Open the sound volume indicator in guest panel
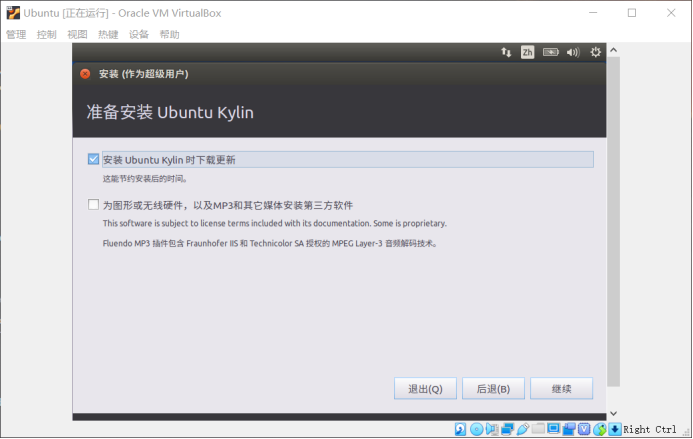 (573, 52)
